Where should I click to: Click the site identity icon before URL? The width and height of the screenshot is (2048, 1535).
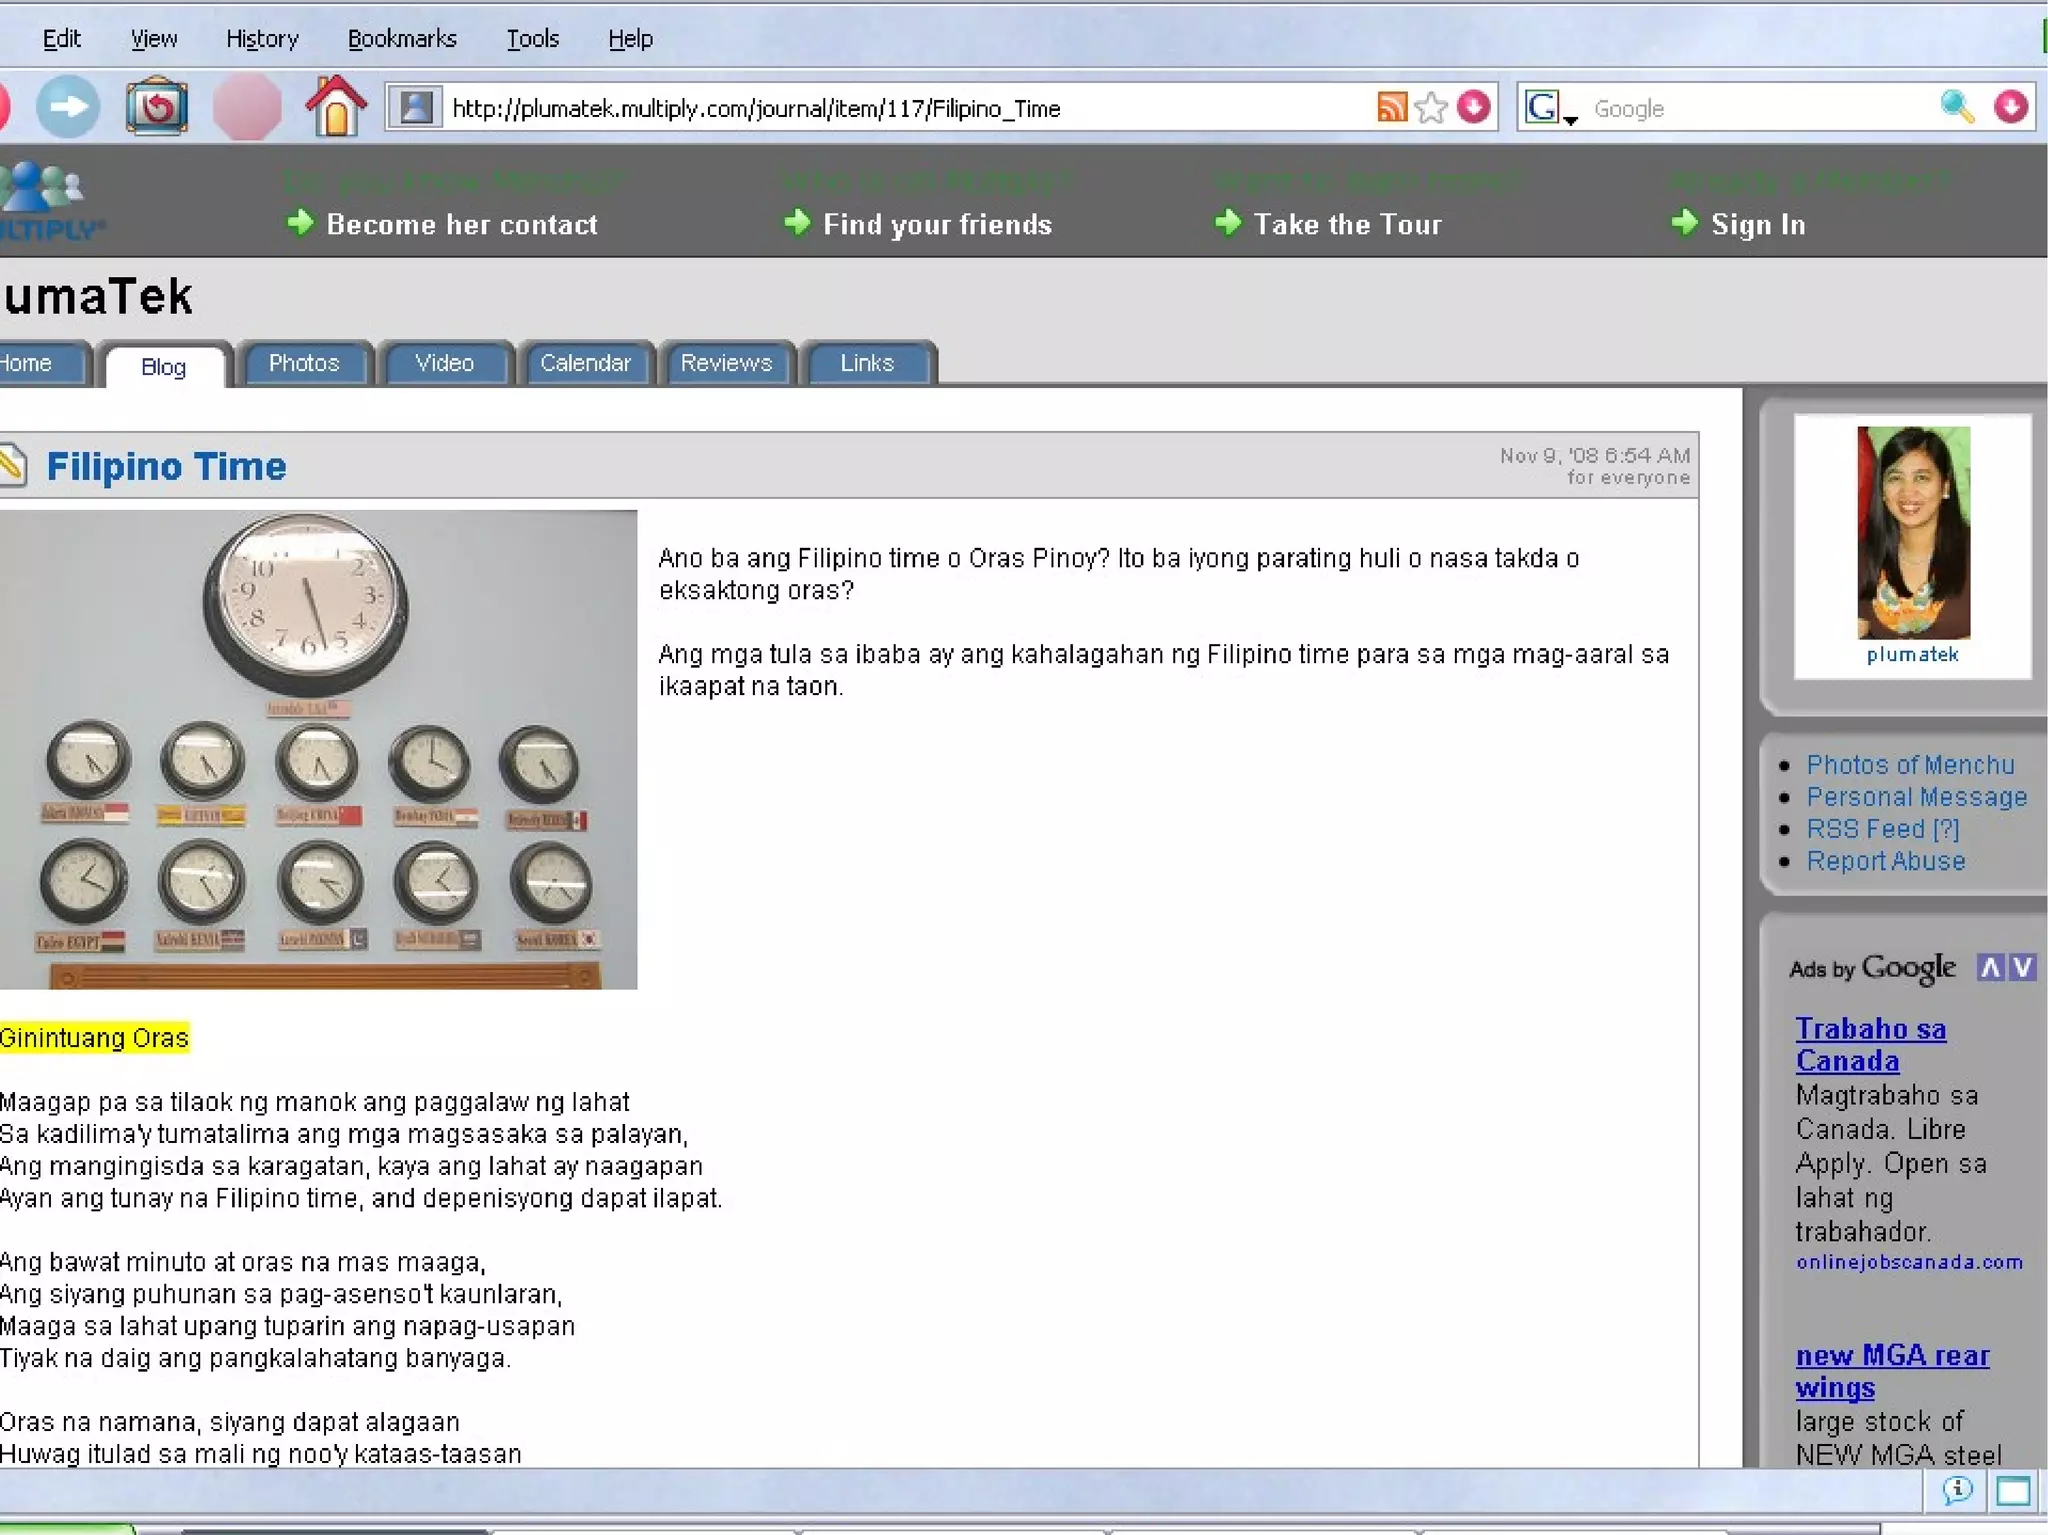416,107
